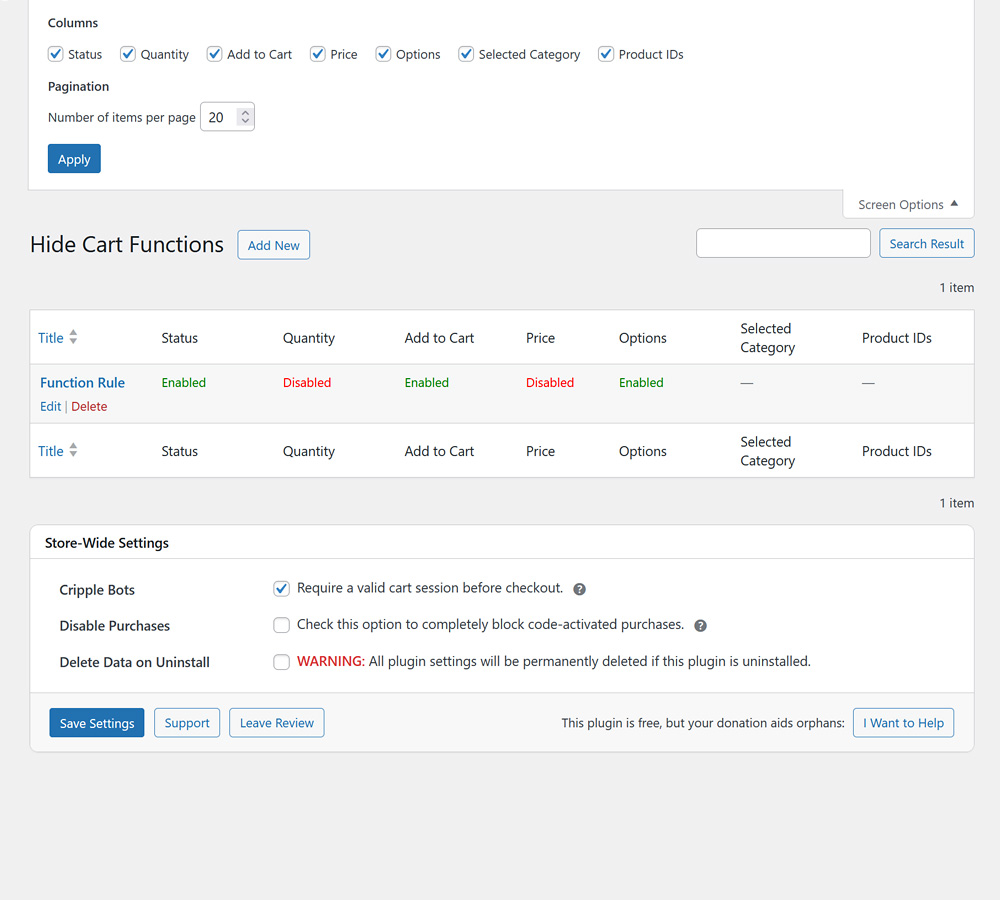This screenshot has height=900, width=1000.
Task: Enable the Disable Purchases option
Action: 281,625
